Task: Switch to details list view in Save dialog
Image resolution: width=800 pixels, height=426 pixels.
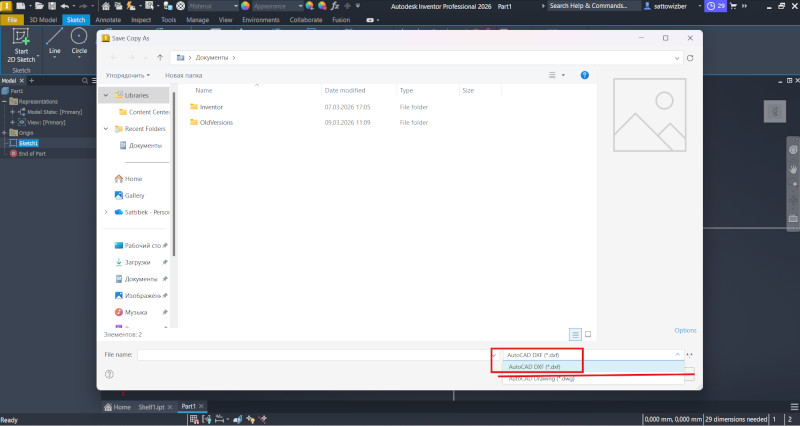Action: tap(575, 334)
